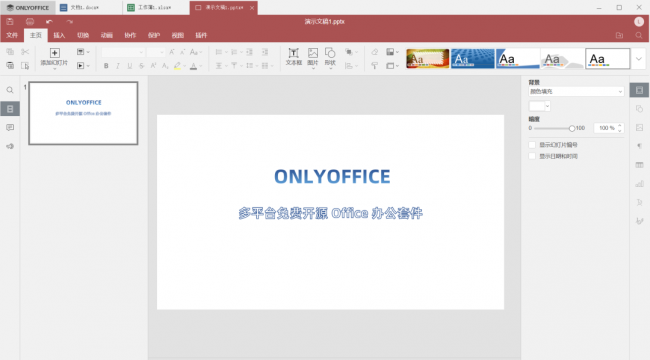
Task: Open table settings in right sidebar
Action: click(639, 165)
